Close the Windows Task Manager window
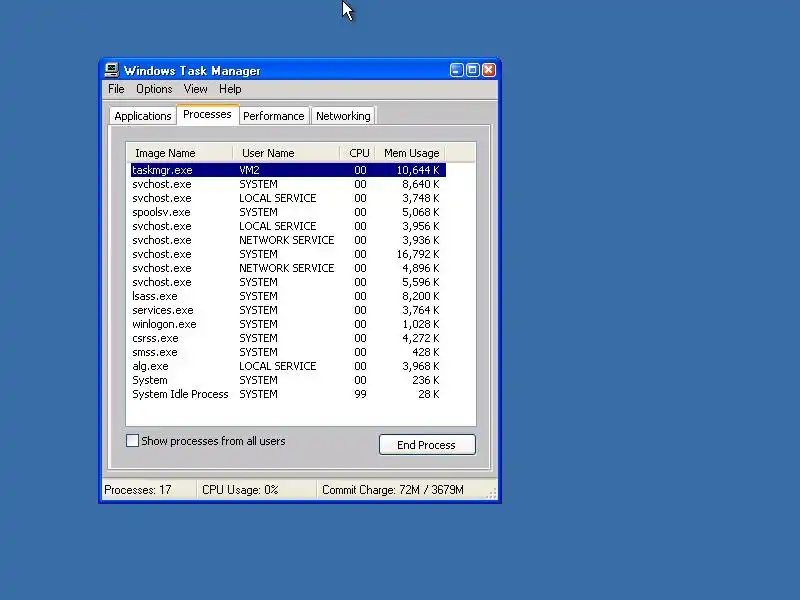This screenshot has height=600, width=800. click(489, 70)
